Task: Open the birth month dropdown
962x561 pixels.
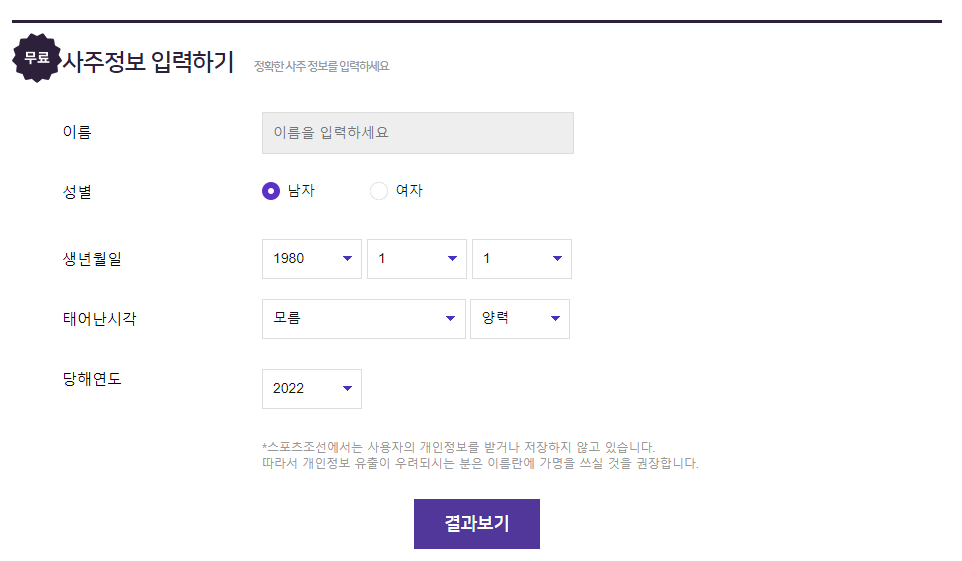Action: 417,259
